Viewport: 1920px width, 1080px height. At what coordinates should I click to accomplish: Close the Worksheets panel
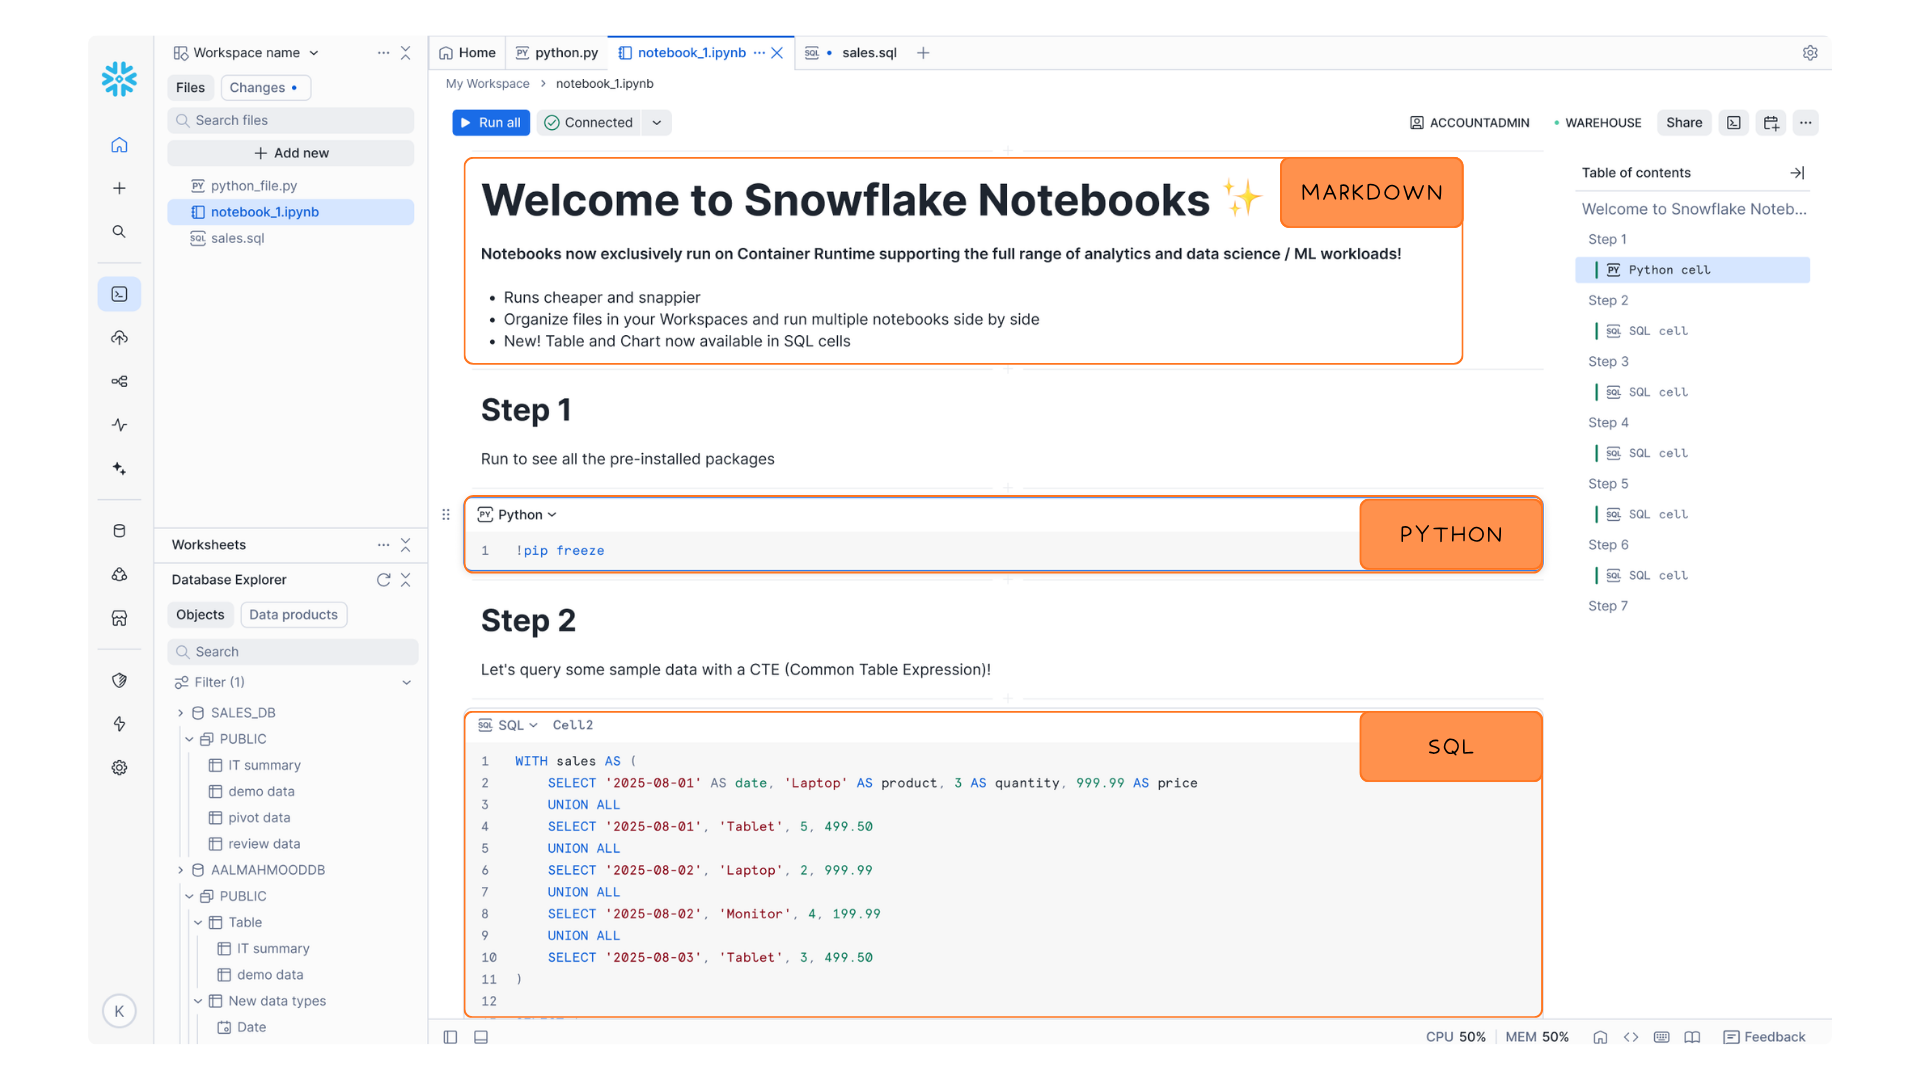pyautogui.click(x=405, y=545)
